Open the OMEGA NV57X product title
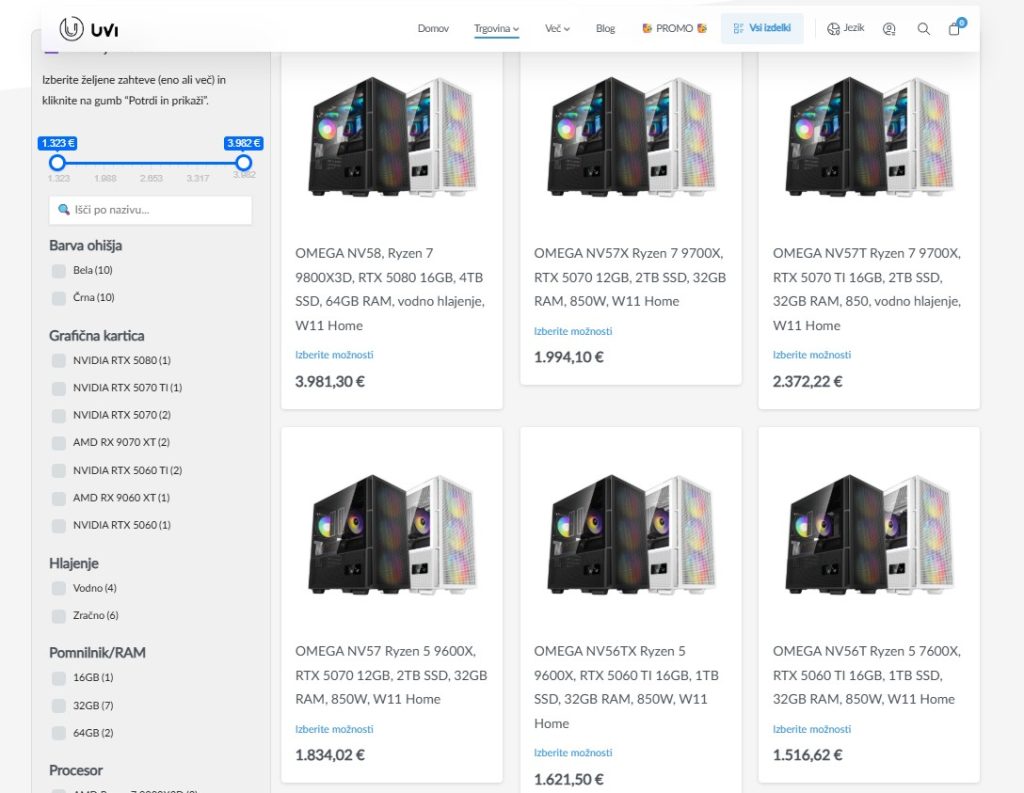The image size is (1024, 793). 630,277
